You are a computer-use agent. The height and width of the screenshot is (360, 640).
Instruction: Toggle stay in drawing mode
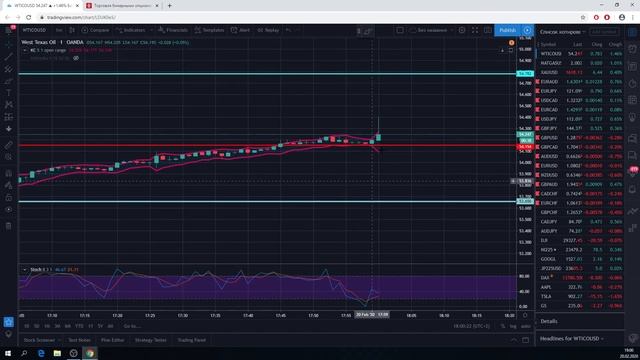pyautogui.click(x=8, y=185)
